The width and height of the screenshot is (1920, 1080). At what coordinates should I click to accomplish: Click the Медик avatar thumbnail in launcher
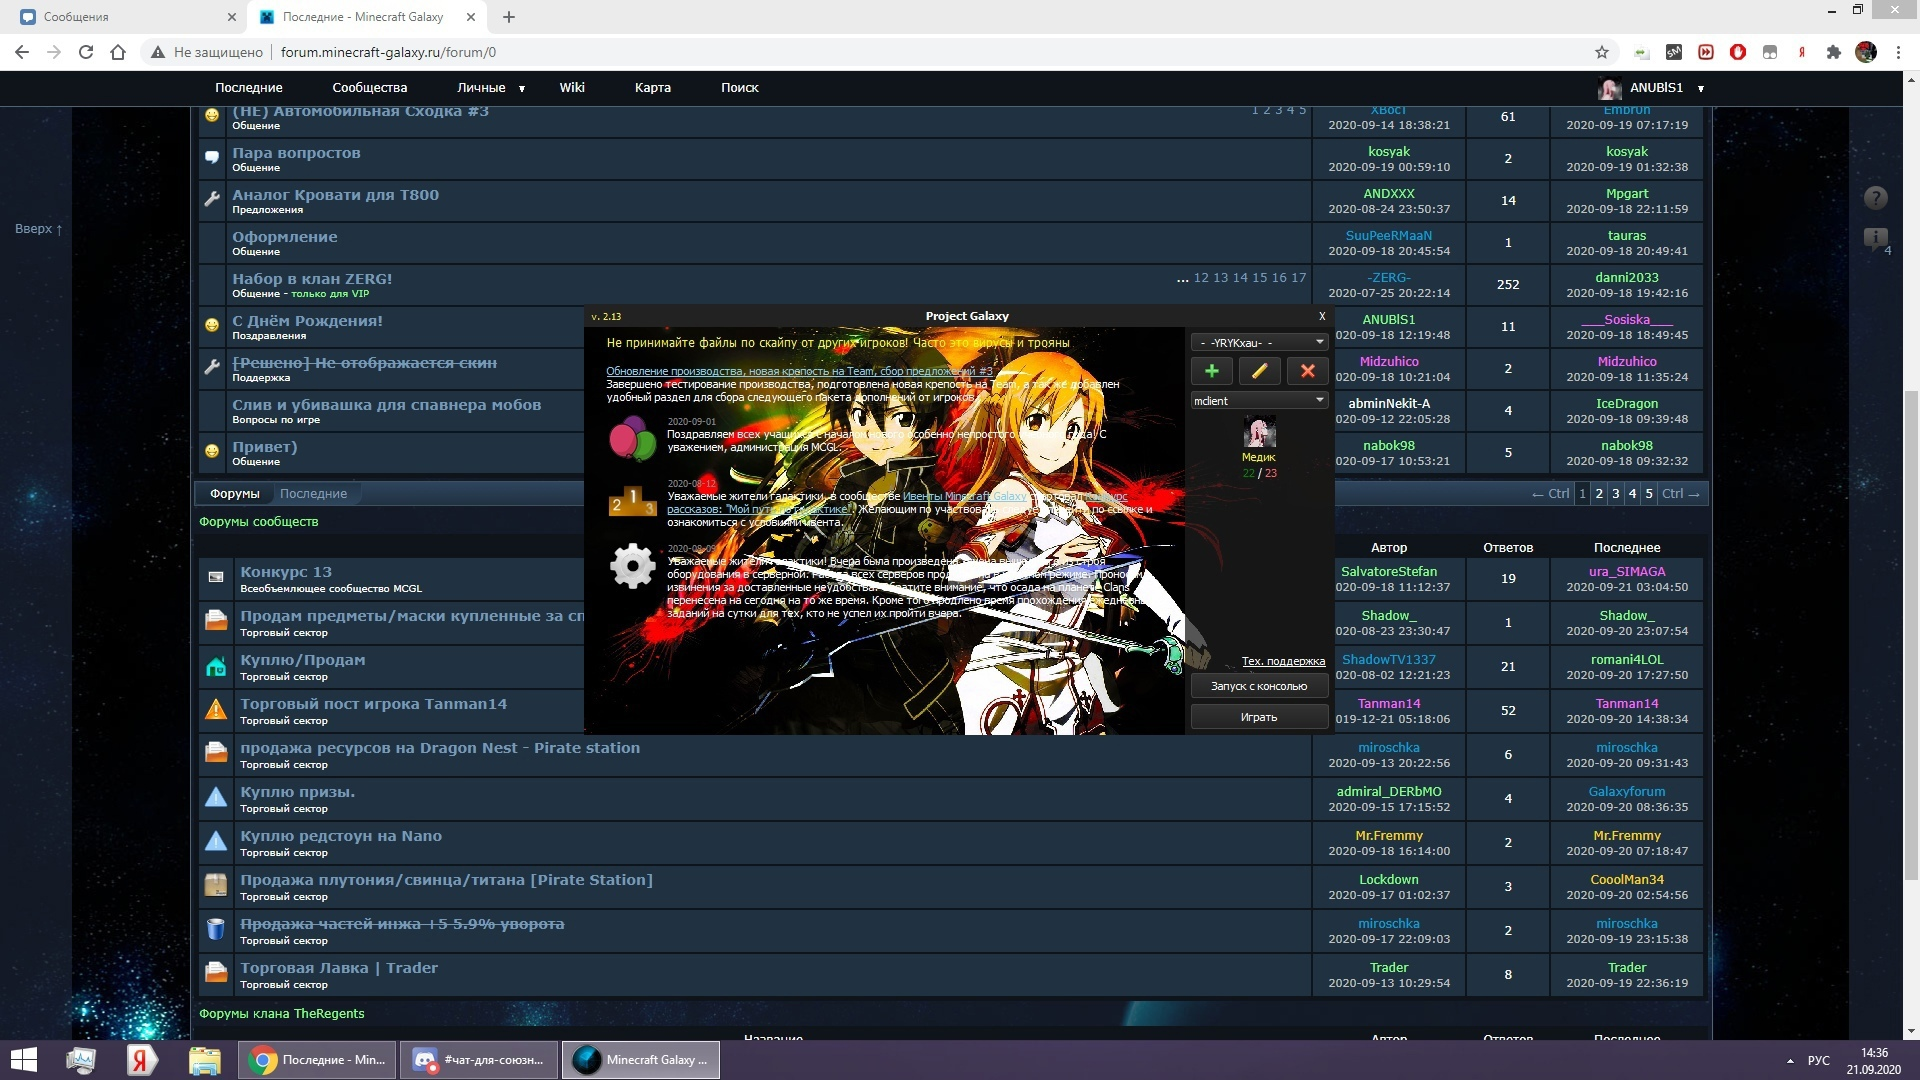pyautogui.click(x=1259, y=432)
